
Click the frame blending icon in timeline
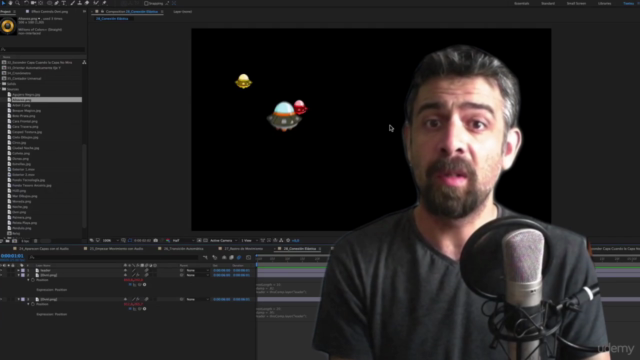click(x=231, y=258)
